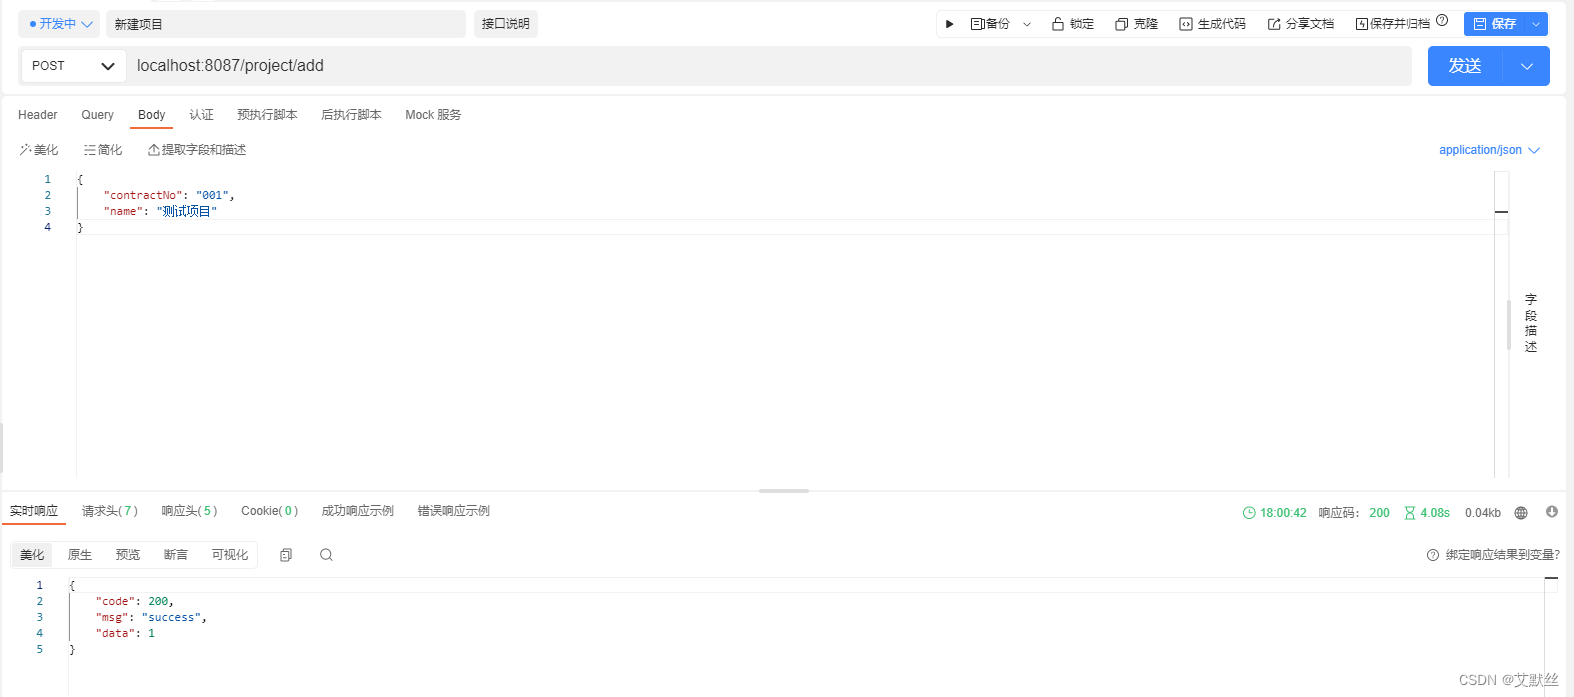Click the clock 18:00:42 timestamp
This screenshot has width=1574, height=697.
(1275, 513)
